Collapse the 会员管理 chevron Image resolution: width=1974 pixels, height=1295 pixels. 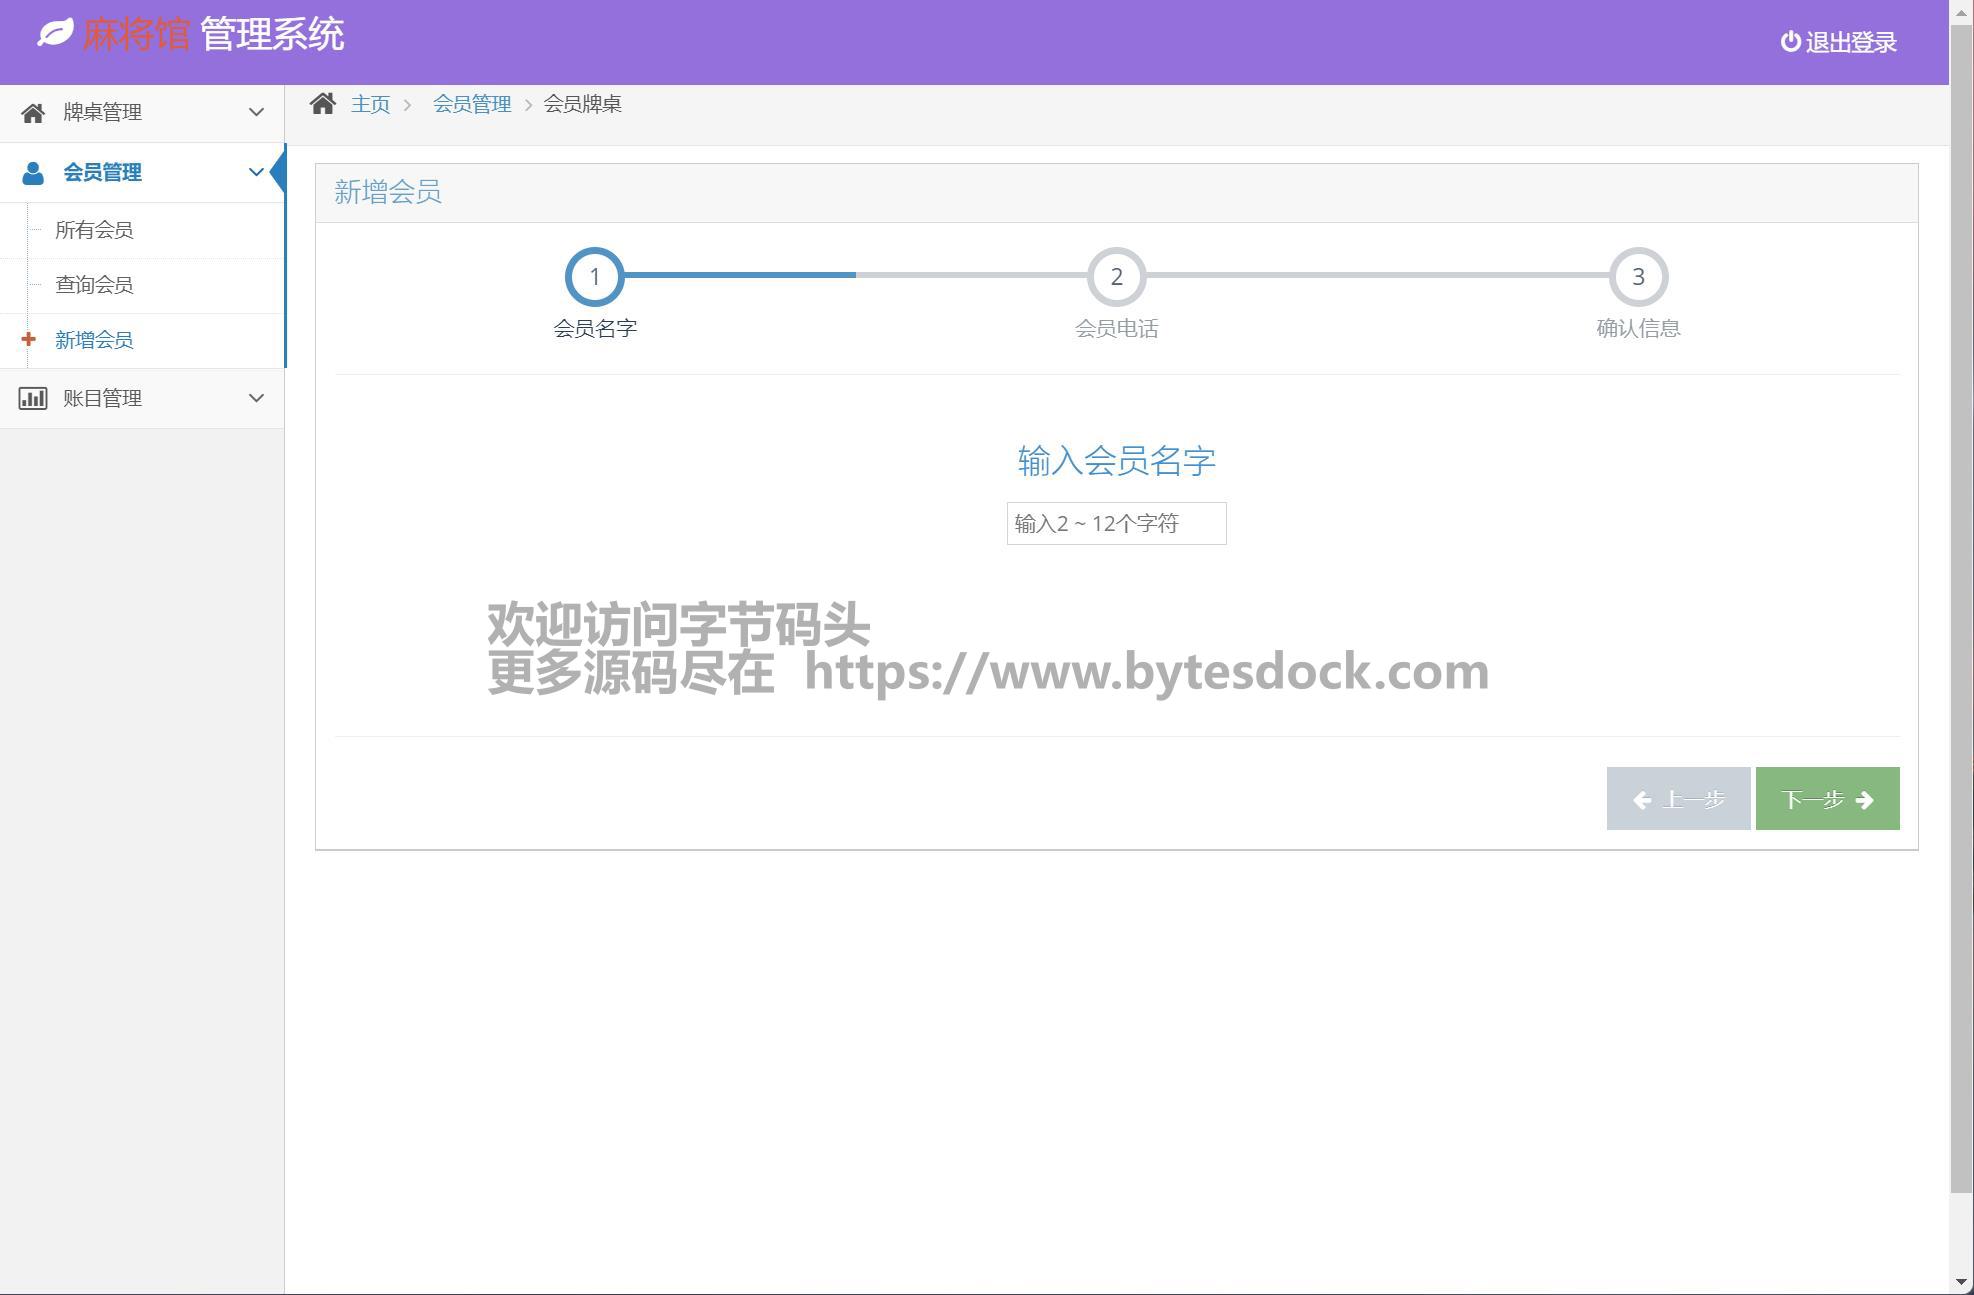point(256,172)
